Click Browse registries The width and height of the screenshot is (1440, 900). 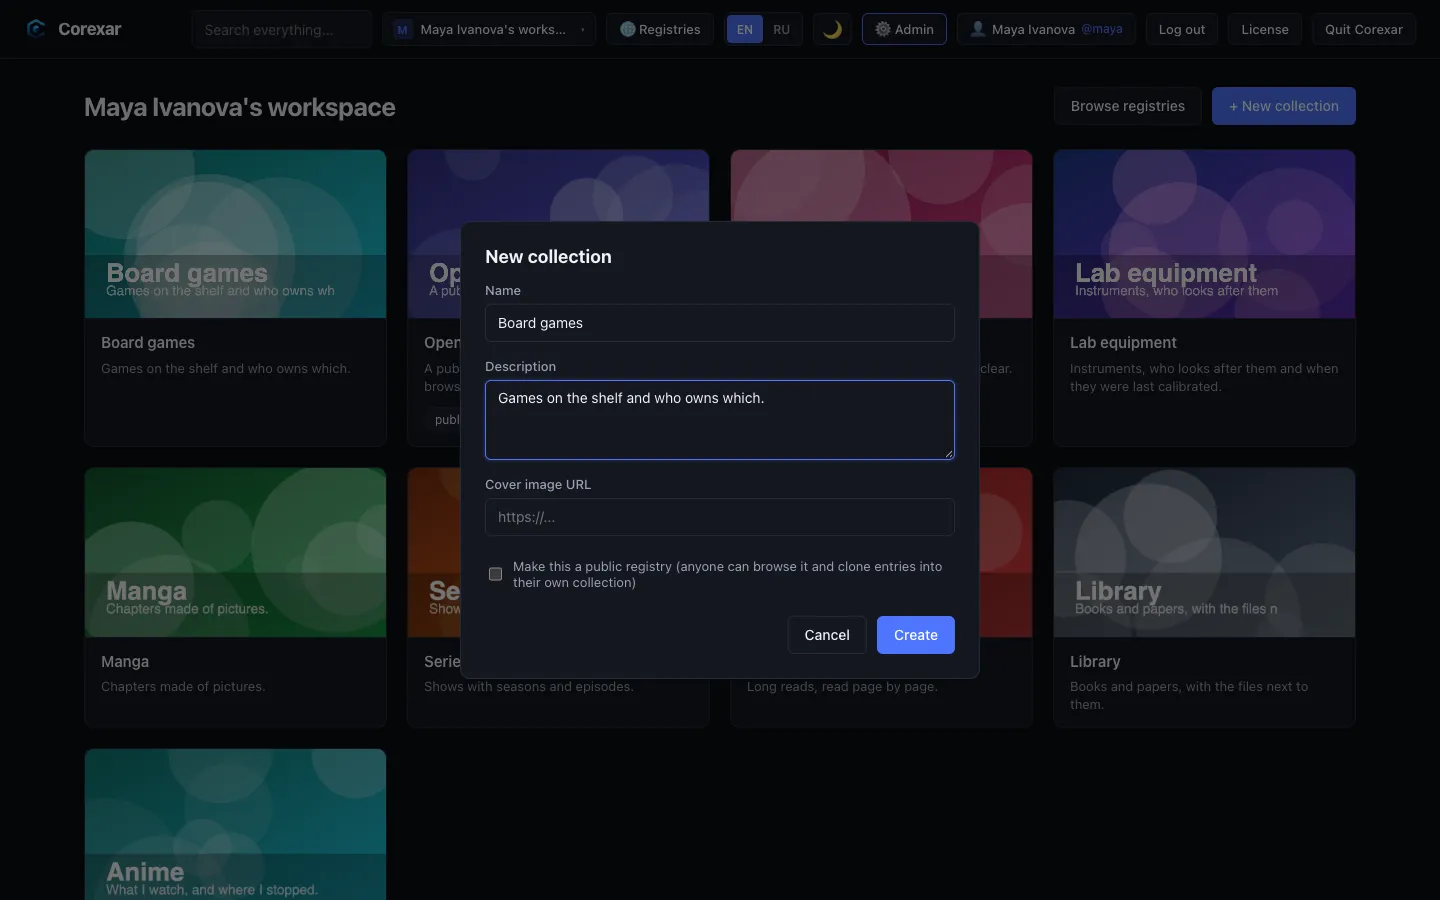tap(1128, 106)
